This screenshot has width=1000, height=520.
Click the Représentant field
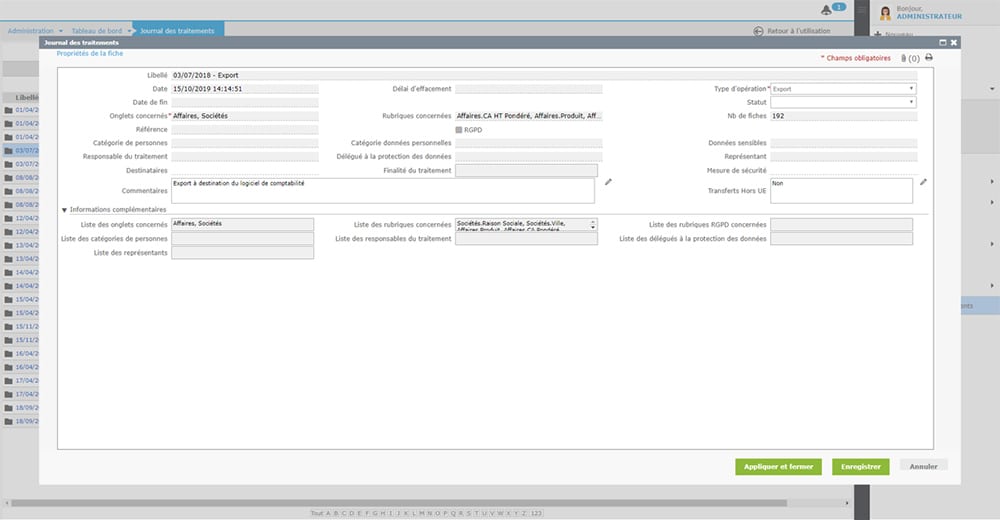tap(844, 156)
